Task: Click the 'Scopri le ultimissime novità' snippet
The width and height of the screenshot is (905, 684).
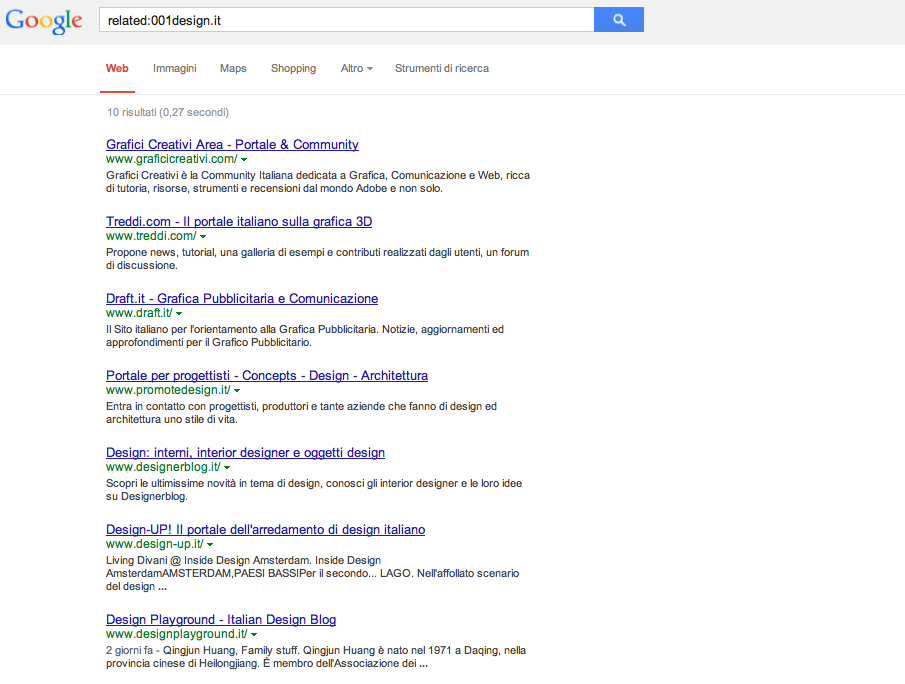Action: 314,489
